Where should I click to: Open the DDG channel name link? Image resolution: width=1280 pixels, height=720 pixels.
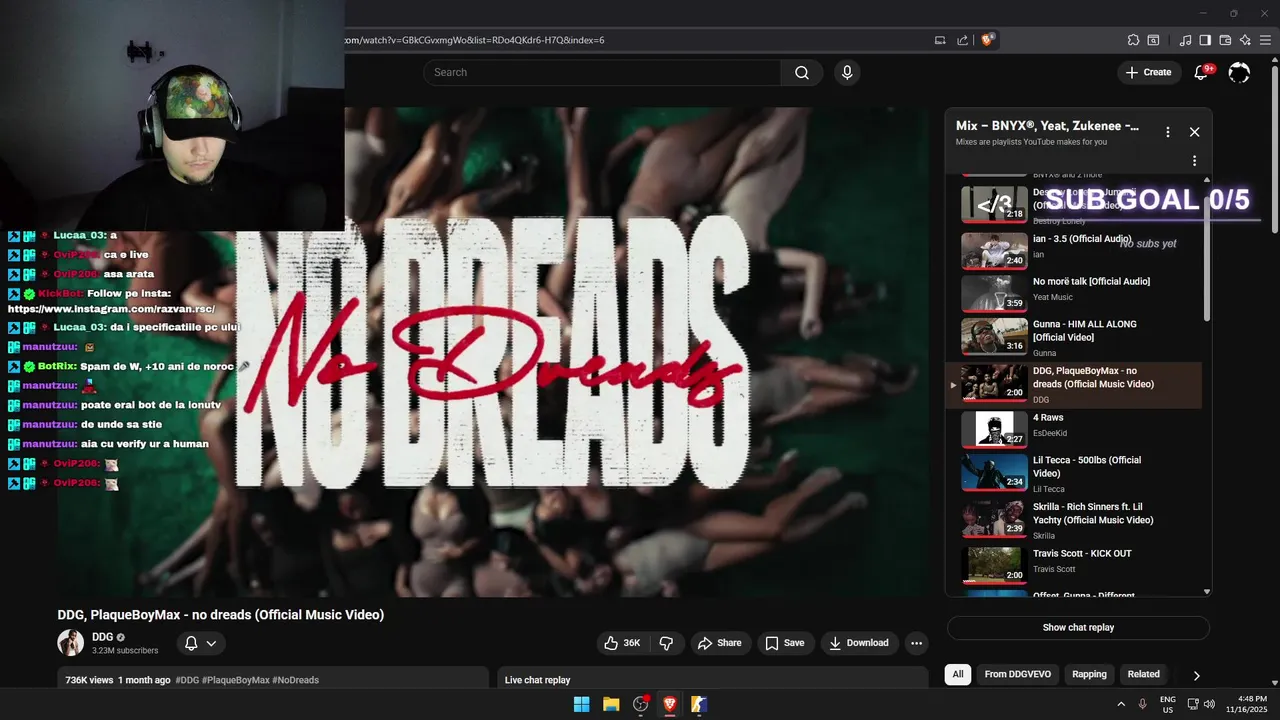tap(102, 637)
